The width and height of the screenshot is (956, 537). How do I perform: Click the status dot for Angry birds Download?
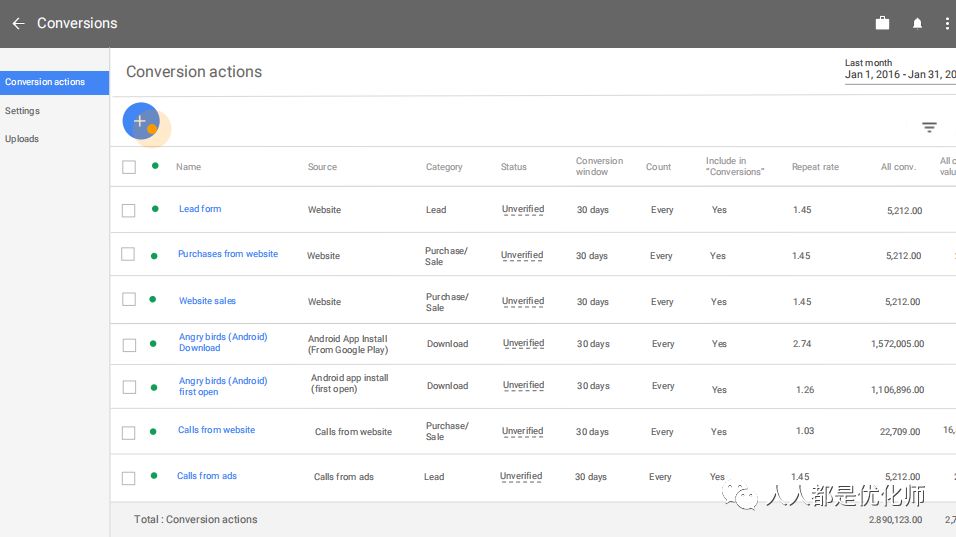153,344
